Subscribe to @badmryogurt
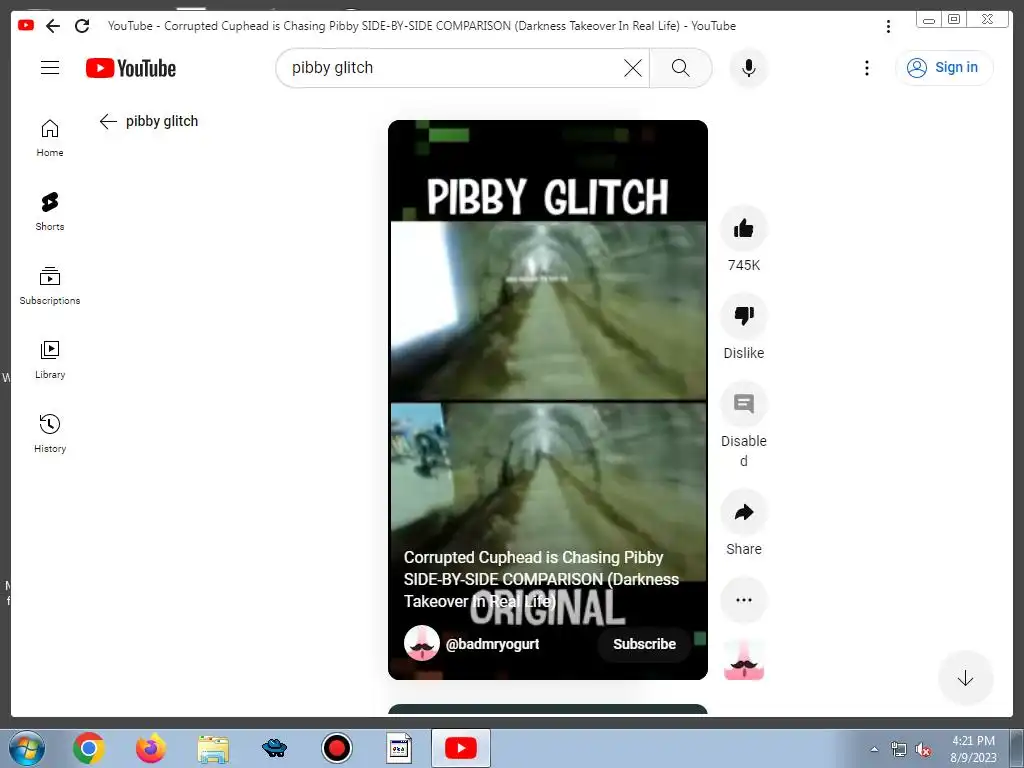This screenshot has height=768, width=1024. (x=644, y=644)
